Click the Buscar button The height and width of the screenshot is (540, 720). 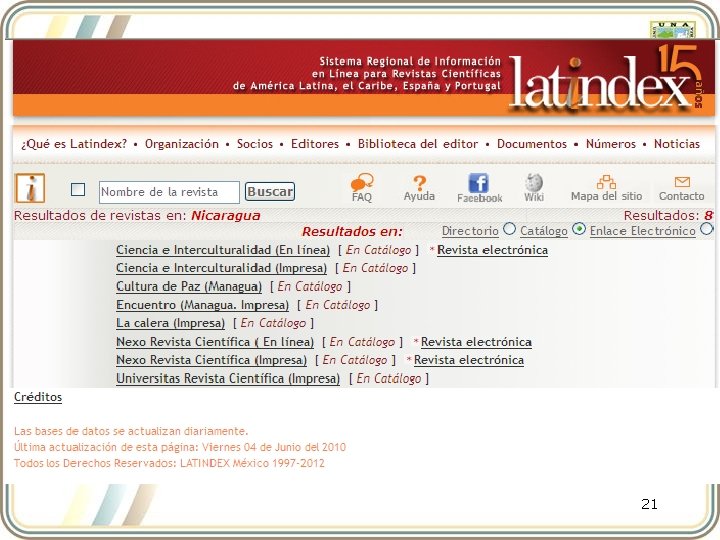click(270, 191)
